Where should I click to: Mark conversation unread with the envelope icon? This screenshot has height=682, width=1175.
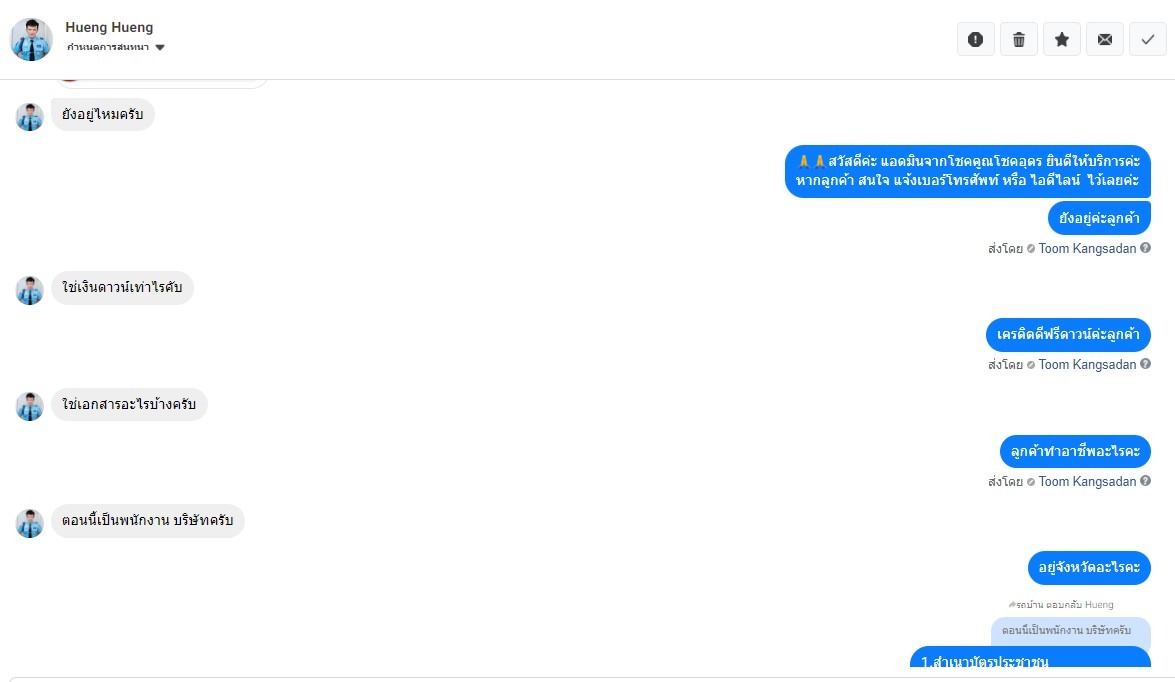[x=1105, y=40]
